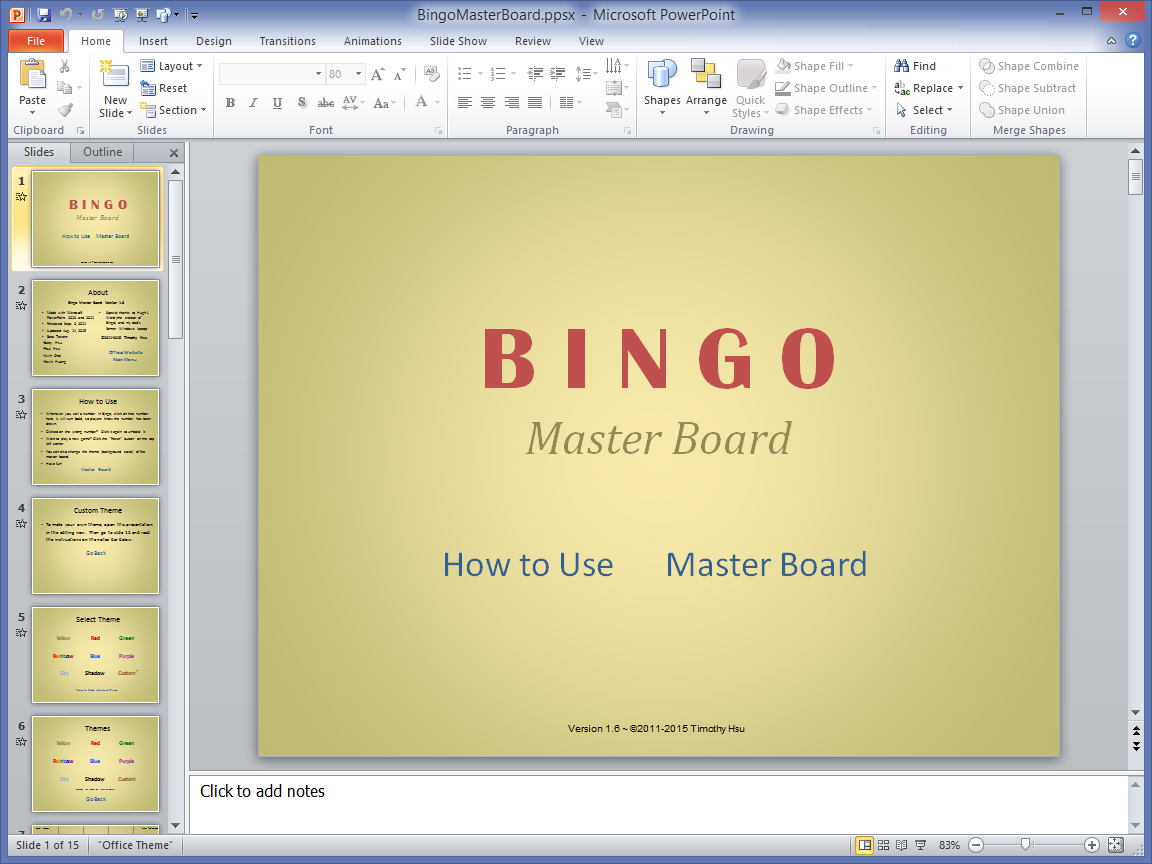1152x864 pixels.
Task: Switch to Slide Sorter view in status bar
Action: click(884, 845)
